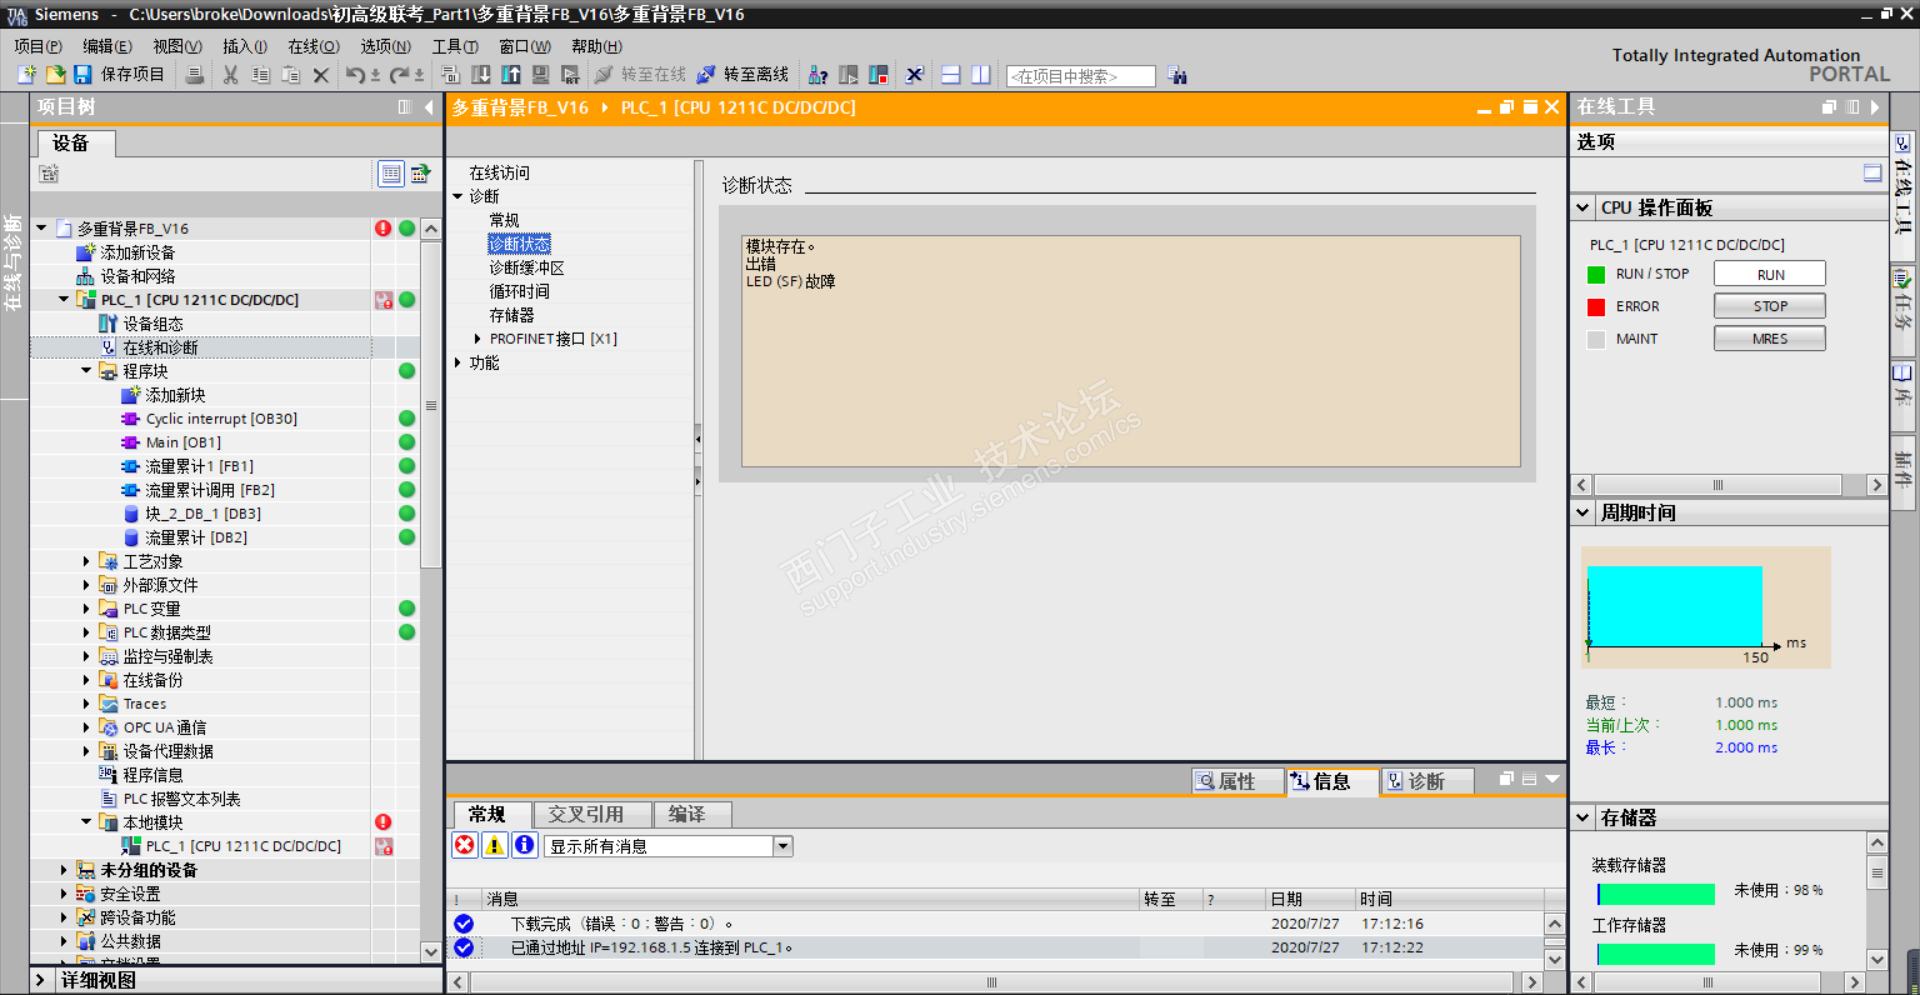Open the 诊断 inspector tab
Image resolution: width=1920 pixels, height=995 pixels.
[x=1427, y=781]
